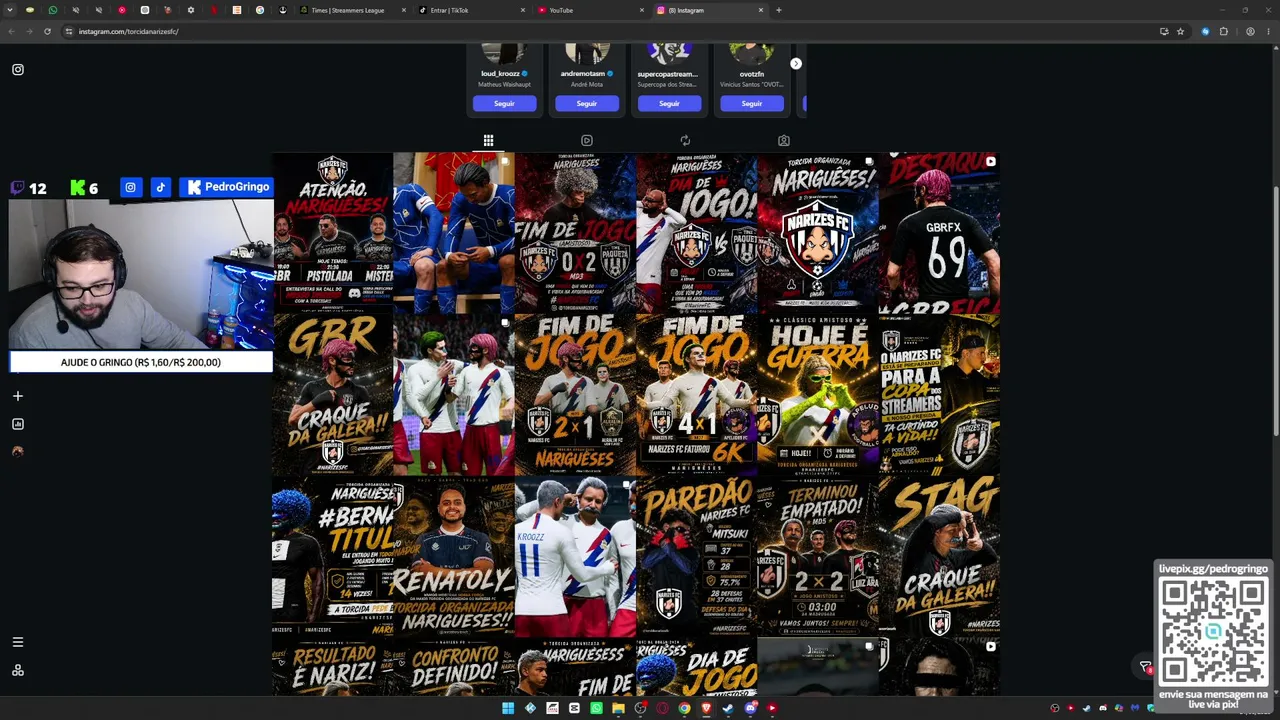Open the andremotasm profile name

click(583, 74)
